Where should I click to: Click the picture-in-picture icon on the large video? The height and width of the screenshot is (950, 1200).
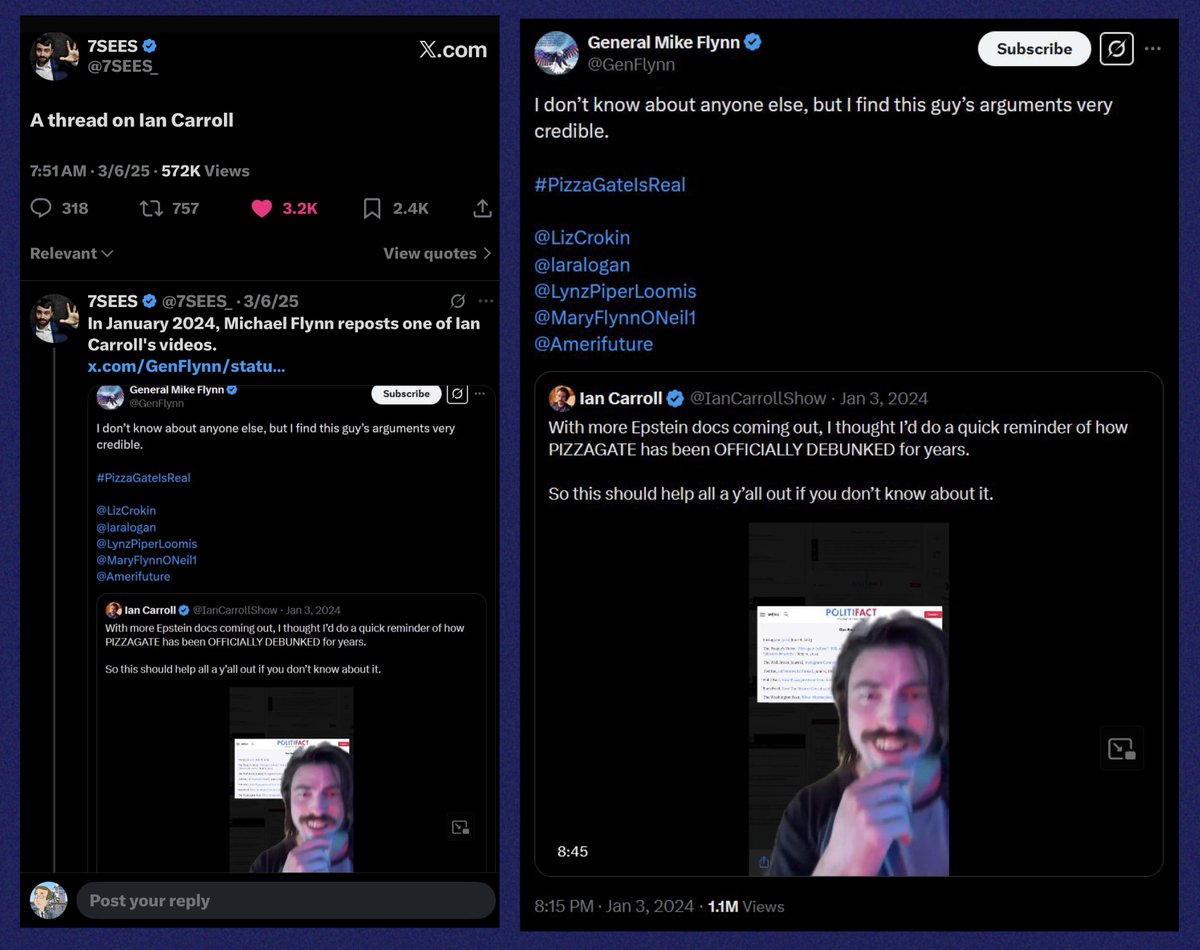(1121, 748)
